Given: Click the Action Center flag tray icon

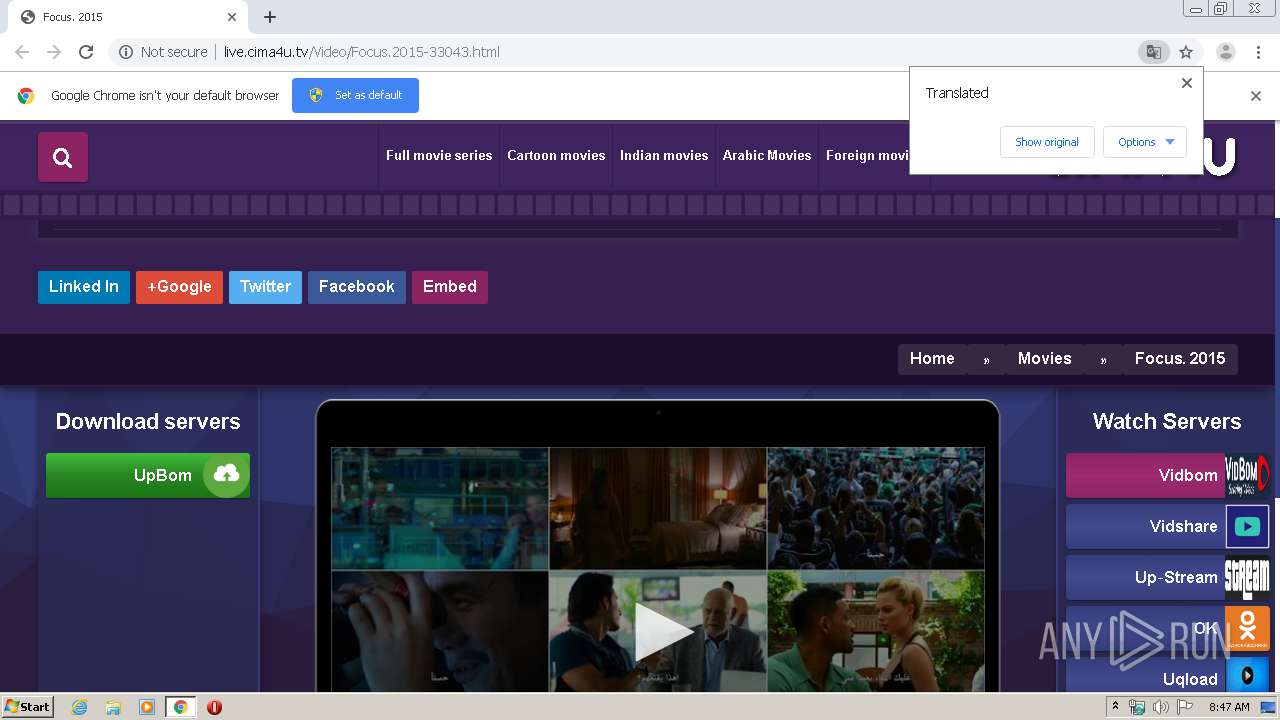Looking at the screenshot, I should [x=1185, y=707].
